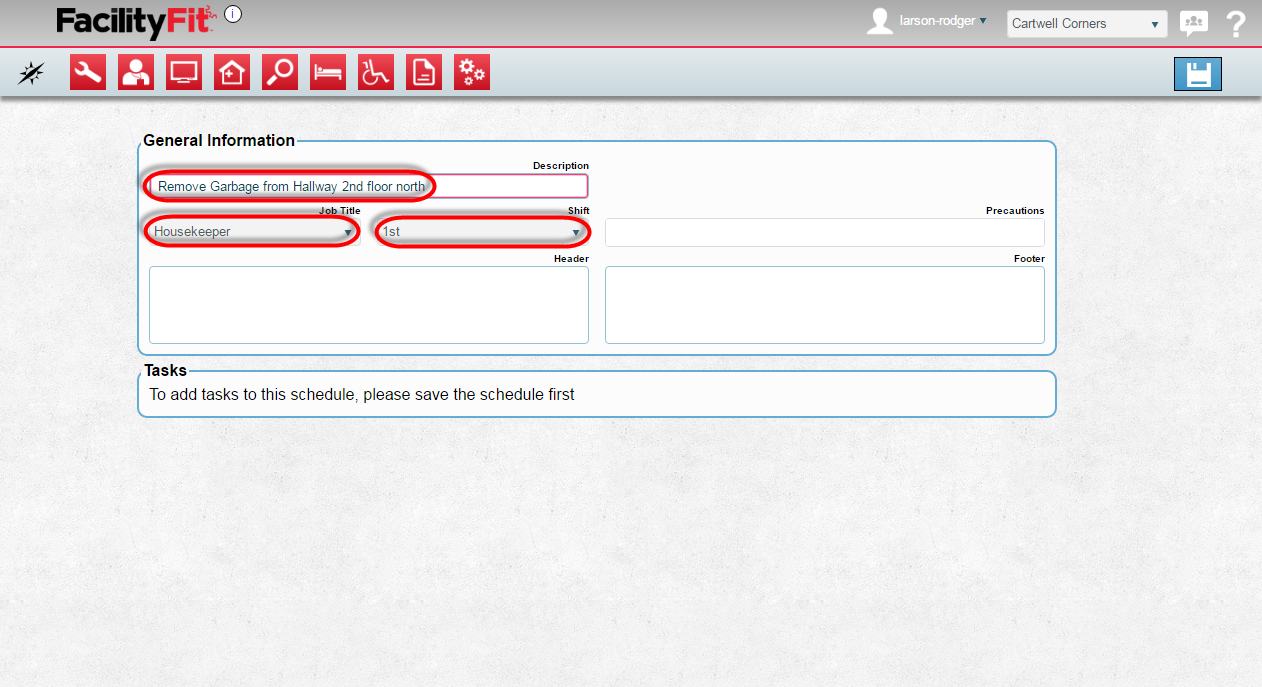The height and width of the screenshot is (687, 1262).
Task: Click the red wrench maintenance icon
Action: pyautogui.click(x=88, y=72)
